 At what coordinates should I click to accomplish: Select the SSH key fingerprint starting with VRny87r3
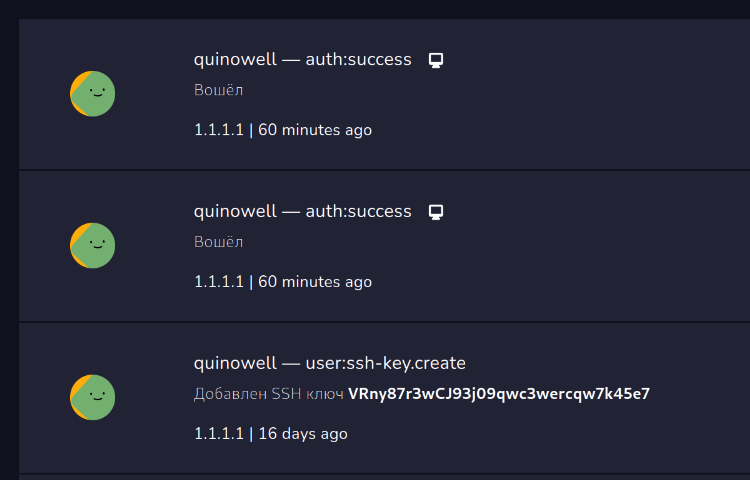coord(498,394)
